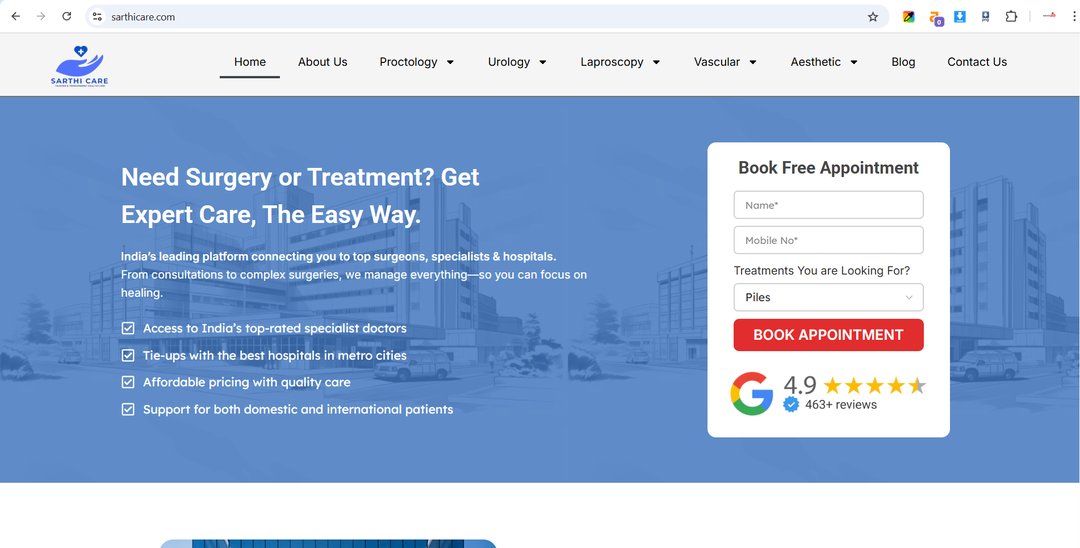The image size is (1080, 548).
Task: Reload the page using the refresh icon
Action: click(67, 17)
